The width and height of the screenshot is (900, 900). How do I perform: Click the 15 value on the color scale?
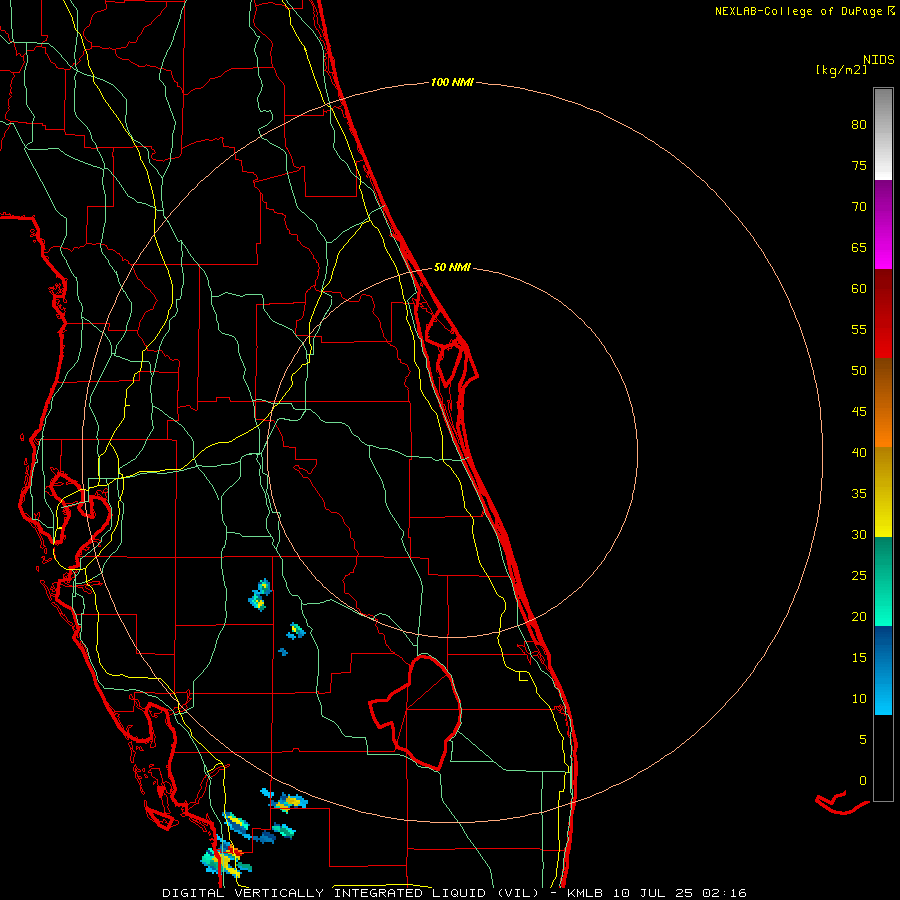pos(859,658)
